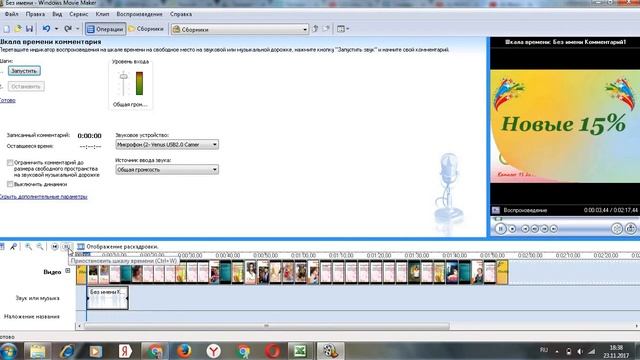Click the take picture button in preview
This screenshot has width=640, height=360.
coord(631,229)
